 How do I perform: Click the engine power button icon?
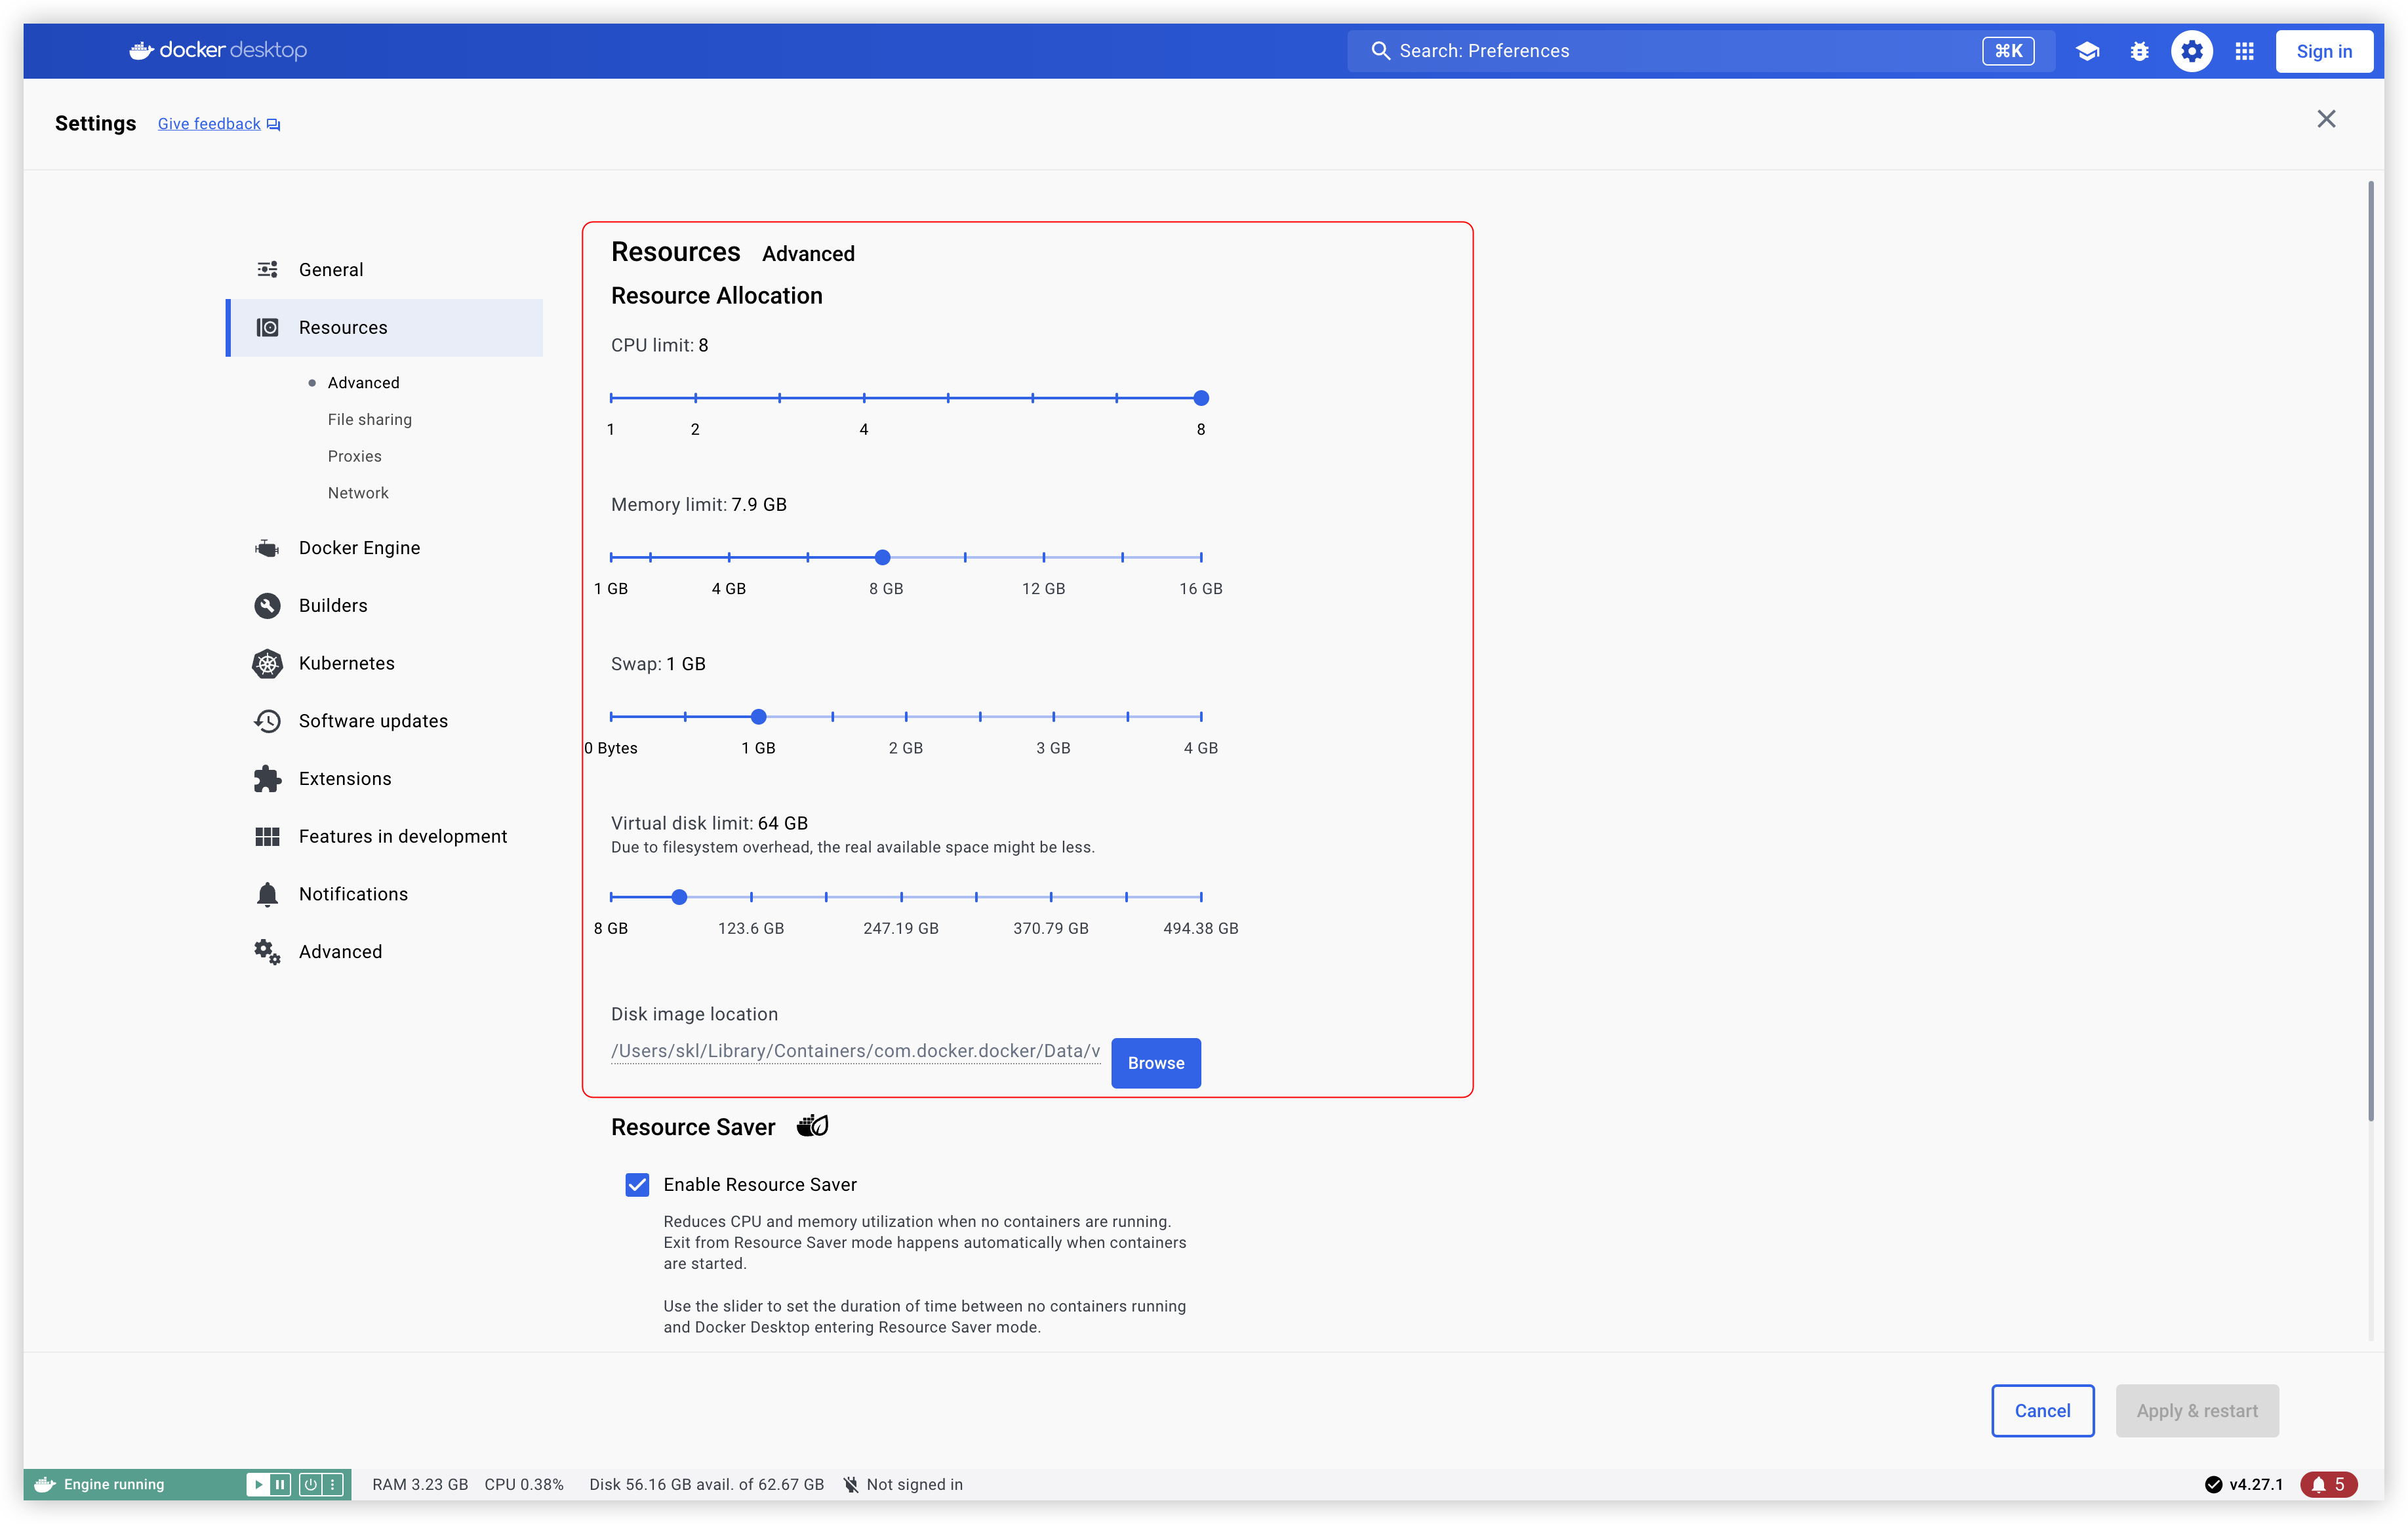[x=310, y=1484]
